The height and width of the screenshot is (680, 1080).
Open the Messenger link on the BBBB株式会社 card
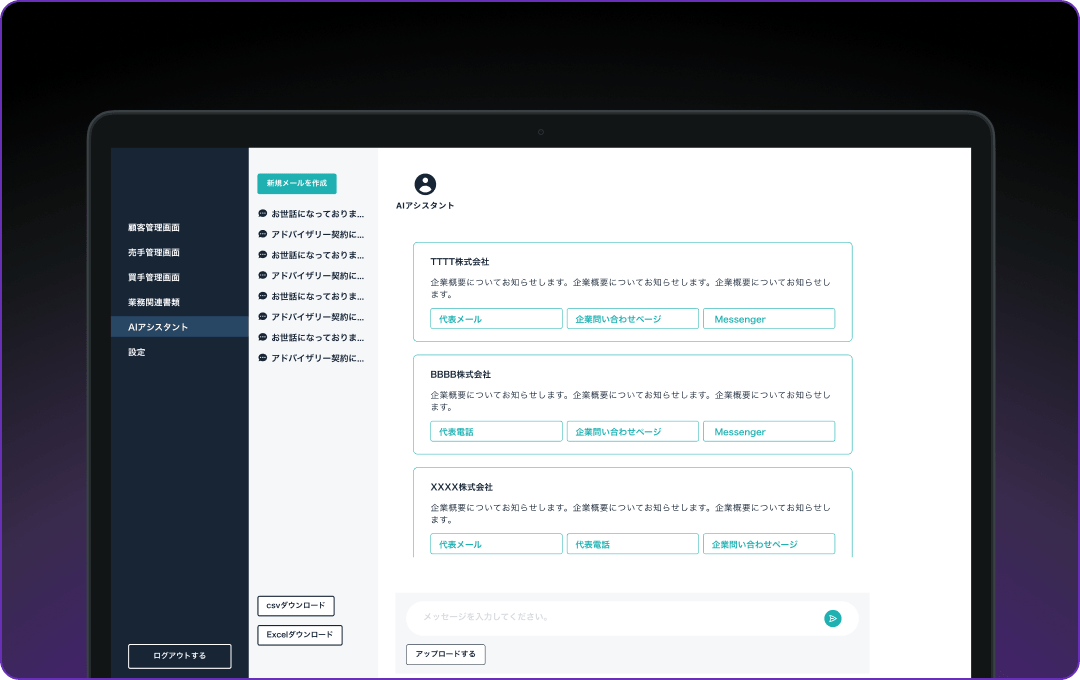(768, 431)
